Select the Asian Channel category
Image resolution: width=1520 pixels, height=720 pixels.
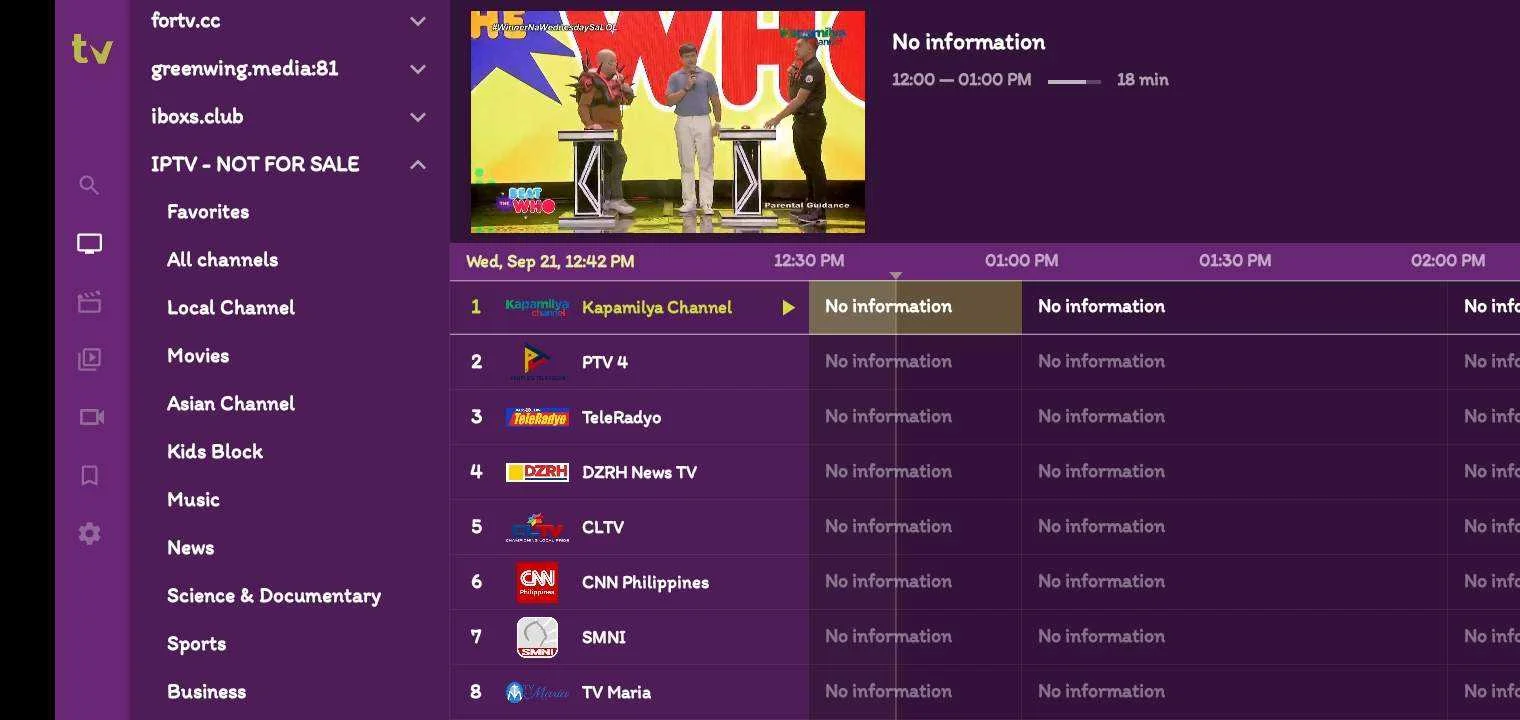tap(231, 404)
